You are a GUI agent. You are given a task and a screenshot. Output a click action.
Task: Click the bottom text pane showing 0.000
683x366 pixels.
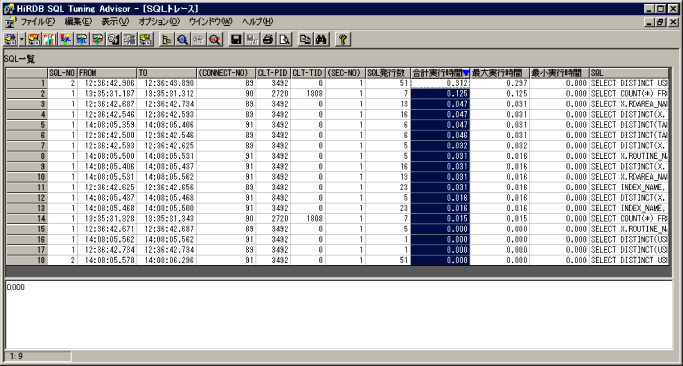[338, 314]
